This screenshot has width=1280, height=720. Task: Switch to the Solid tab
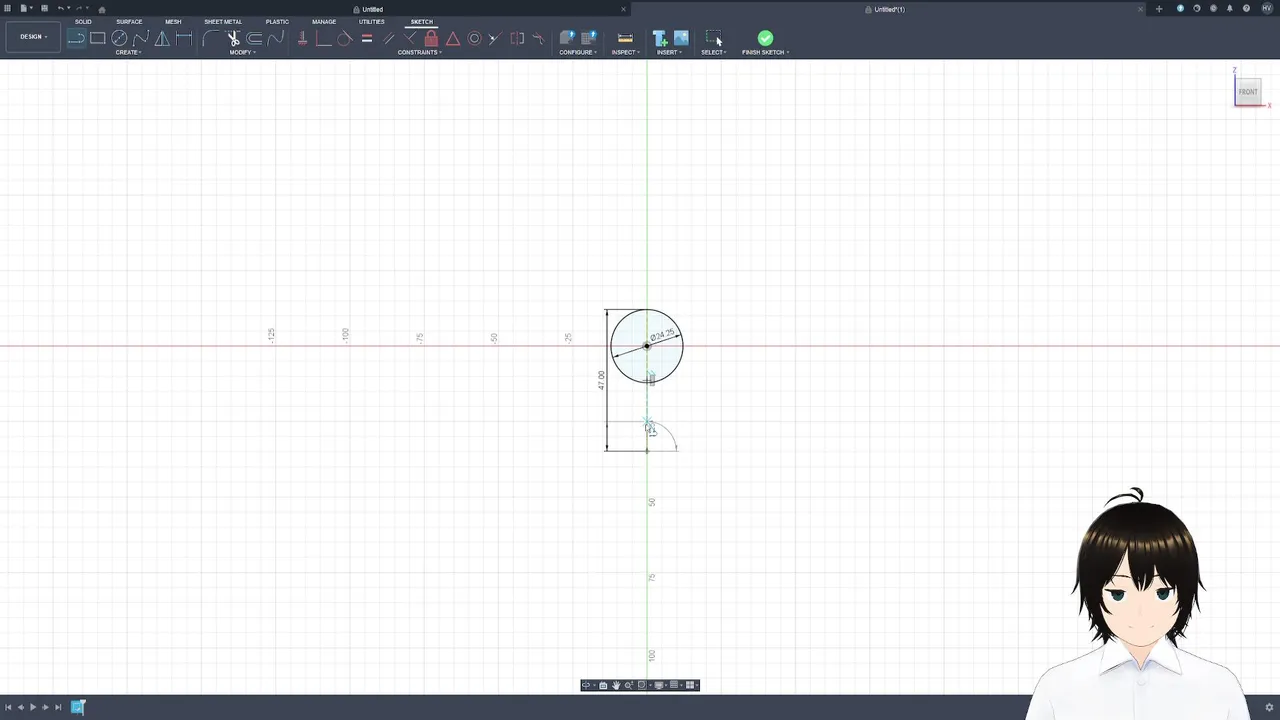tap(83, 22)
